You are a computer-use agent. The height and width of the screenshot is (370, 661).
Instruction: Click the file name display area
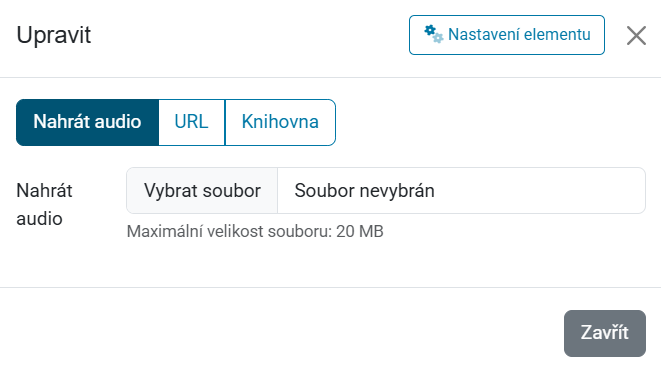pos(461,190)
